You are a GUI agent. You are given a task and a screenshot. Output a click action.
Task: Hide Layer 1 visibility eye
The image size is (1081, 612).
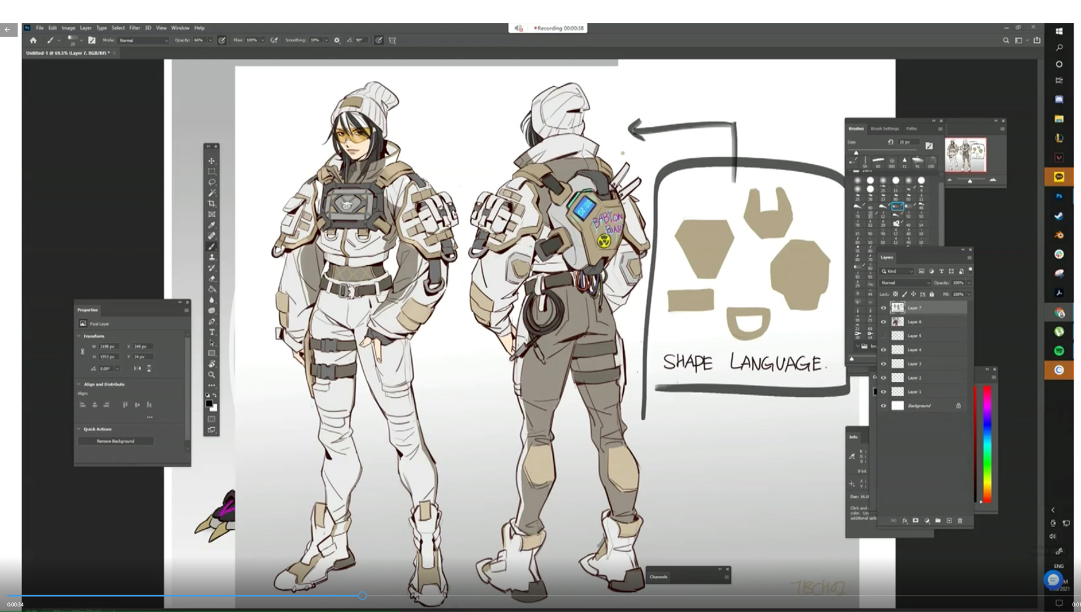[884, 391]
